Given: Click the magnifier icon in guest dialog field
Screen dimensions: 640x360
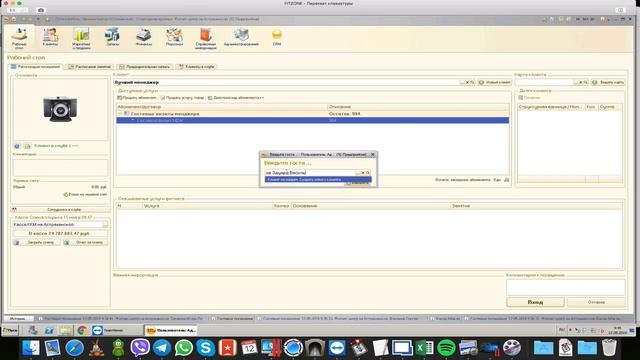Looking at the screenshot, I should (368, 173).
